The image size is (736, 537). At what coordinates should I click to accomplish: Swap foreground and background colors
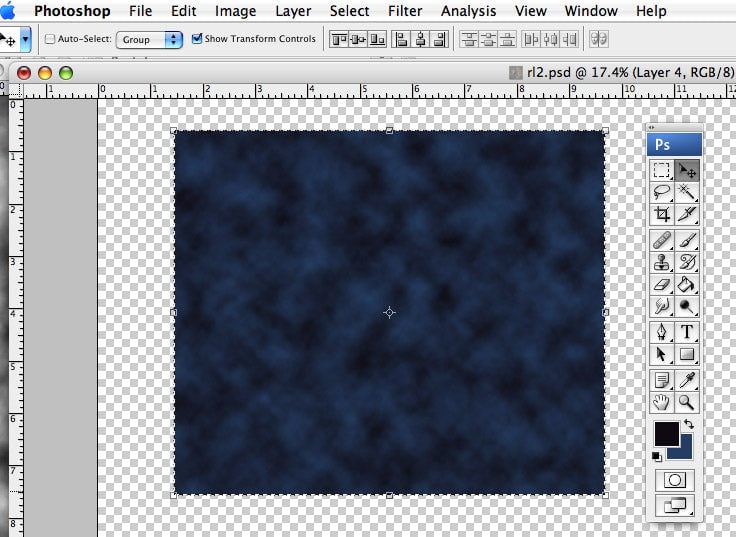(689, 424)
